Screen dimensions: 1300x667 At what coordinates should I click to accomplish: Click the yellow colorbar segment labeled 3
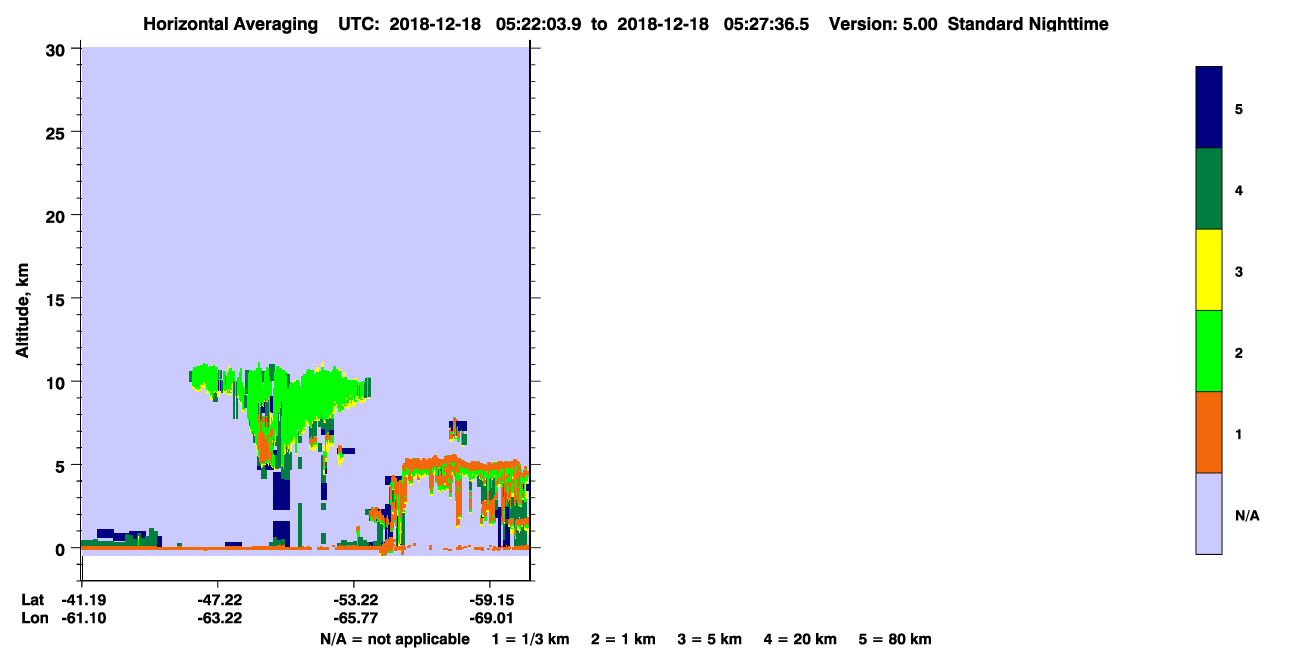point(1209,270)
